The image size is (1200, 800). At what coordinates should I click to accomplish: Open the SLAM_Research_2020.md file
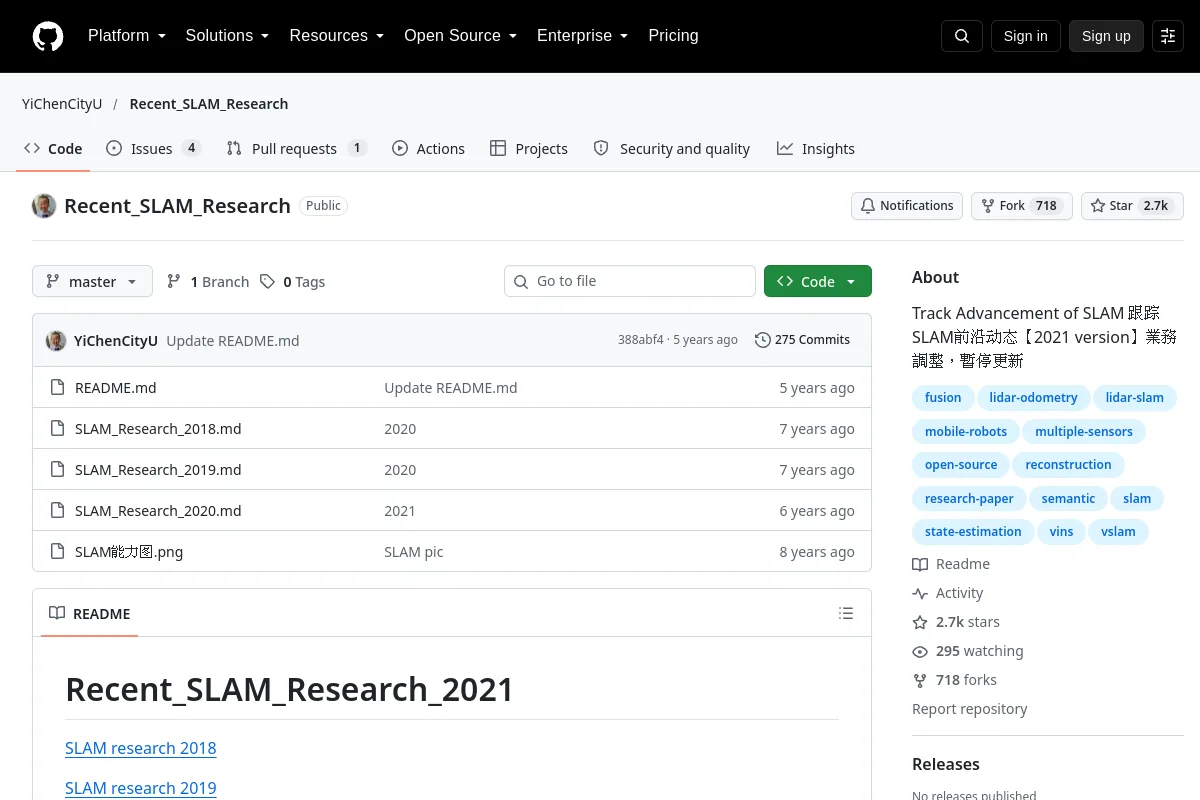pos(158,511)
